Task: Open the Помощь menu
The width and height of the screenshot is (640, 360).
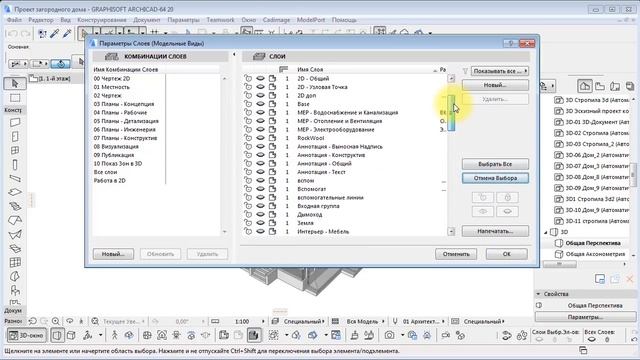Action: coord(344,20)
